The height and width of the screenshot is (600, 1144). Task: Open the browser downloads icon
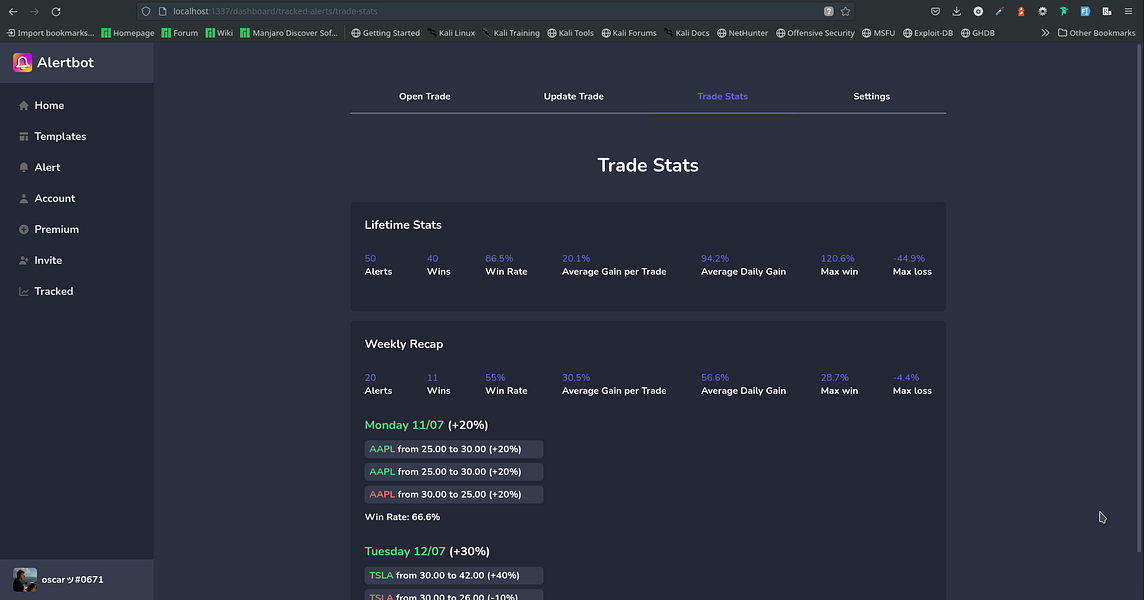pos(956,12)
